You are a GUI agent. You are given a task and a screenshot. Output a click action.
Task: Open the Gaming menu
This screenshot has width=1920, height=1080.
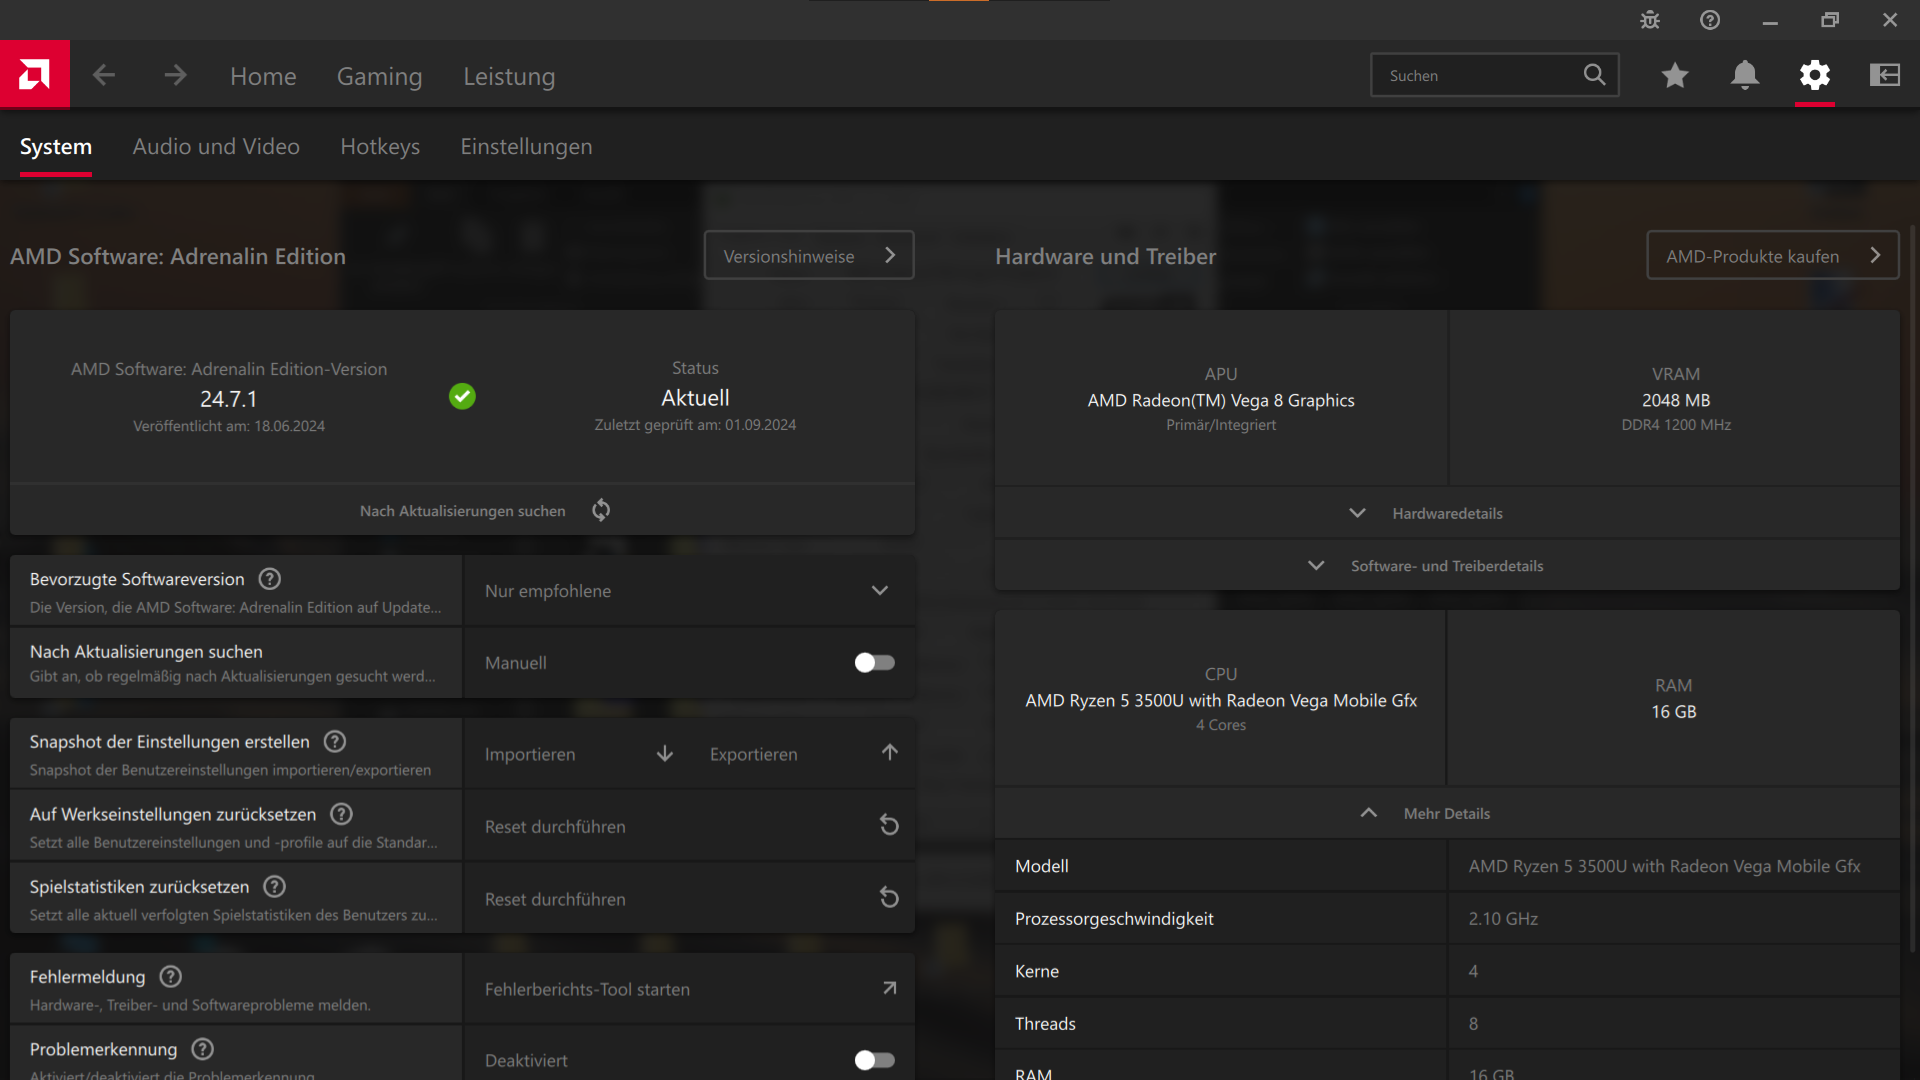point(379,76)
